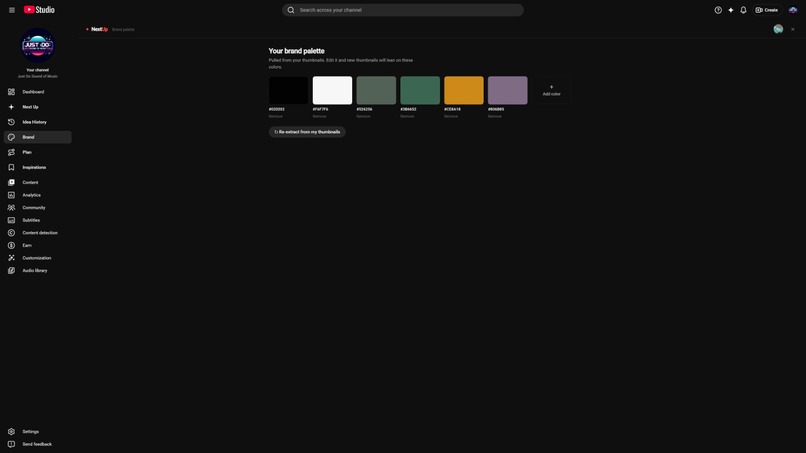Click the Your channel label under avatar
The height and width of the screenshot is (453, 806).
(x=38, y=70)
